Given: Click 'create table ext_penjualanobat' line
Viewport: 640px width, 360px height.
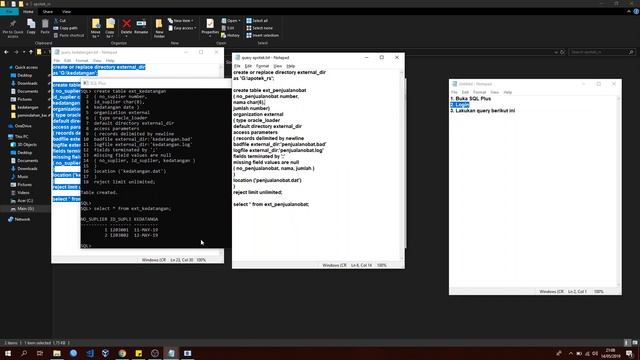Looking at the screenshot, I should (269, 90).
